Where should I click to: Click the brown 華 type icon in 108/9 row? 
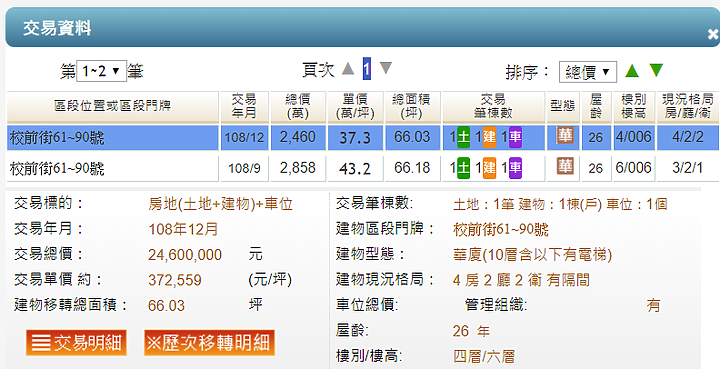pos(565,166)
